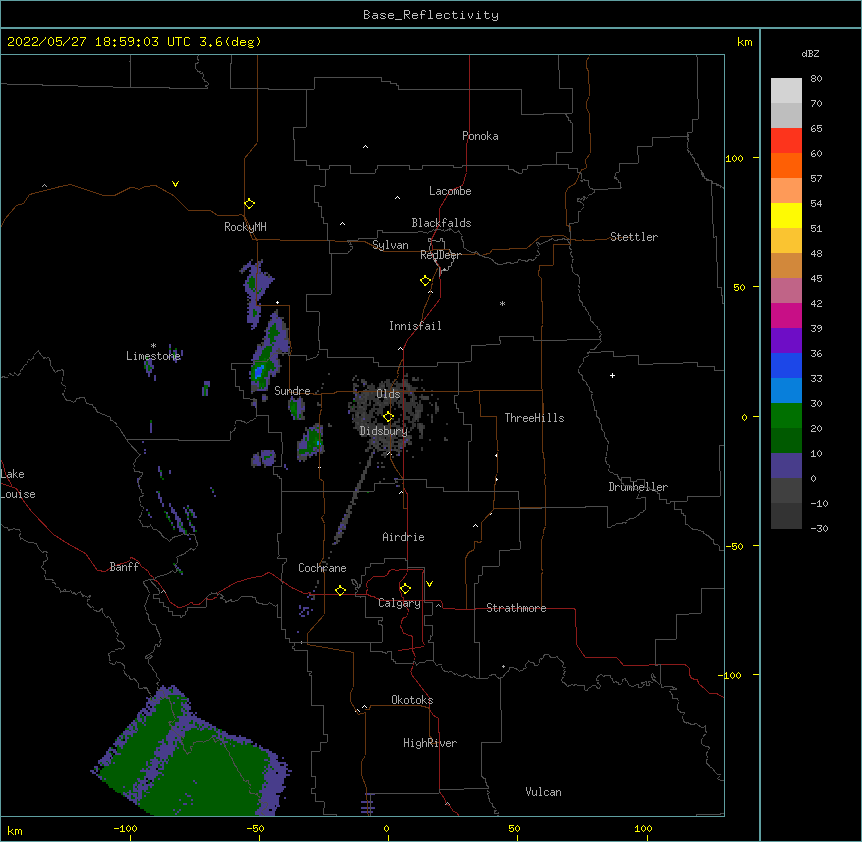Select the Lacombe city label

coord(450,191)
